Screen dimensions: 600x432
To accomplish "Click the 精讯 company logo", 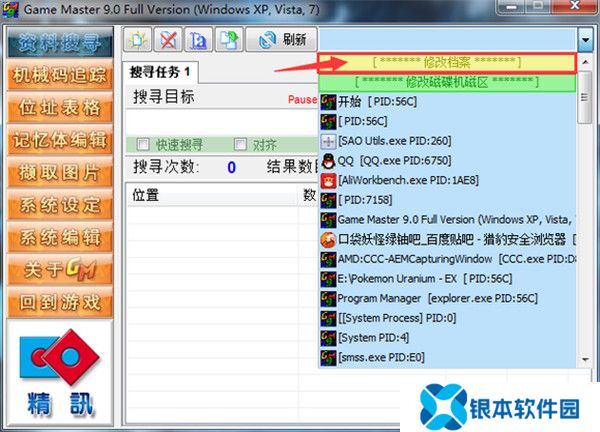I will tap(60, 373).
